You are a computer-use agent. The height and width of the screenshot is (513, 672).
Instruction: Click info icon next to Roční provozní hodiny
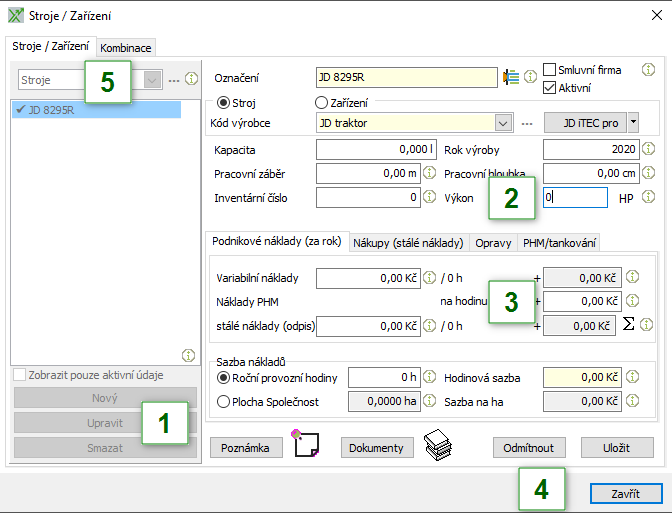point(429,377)
